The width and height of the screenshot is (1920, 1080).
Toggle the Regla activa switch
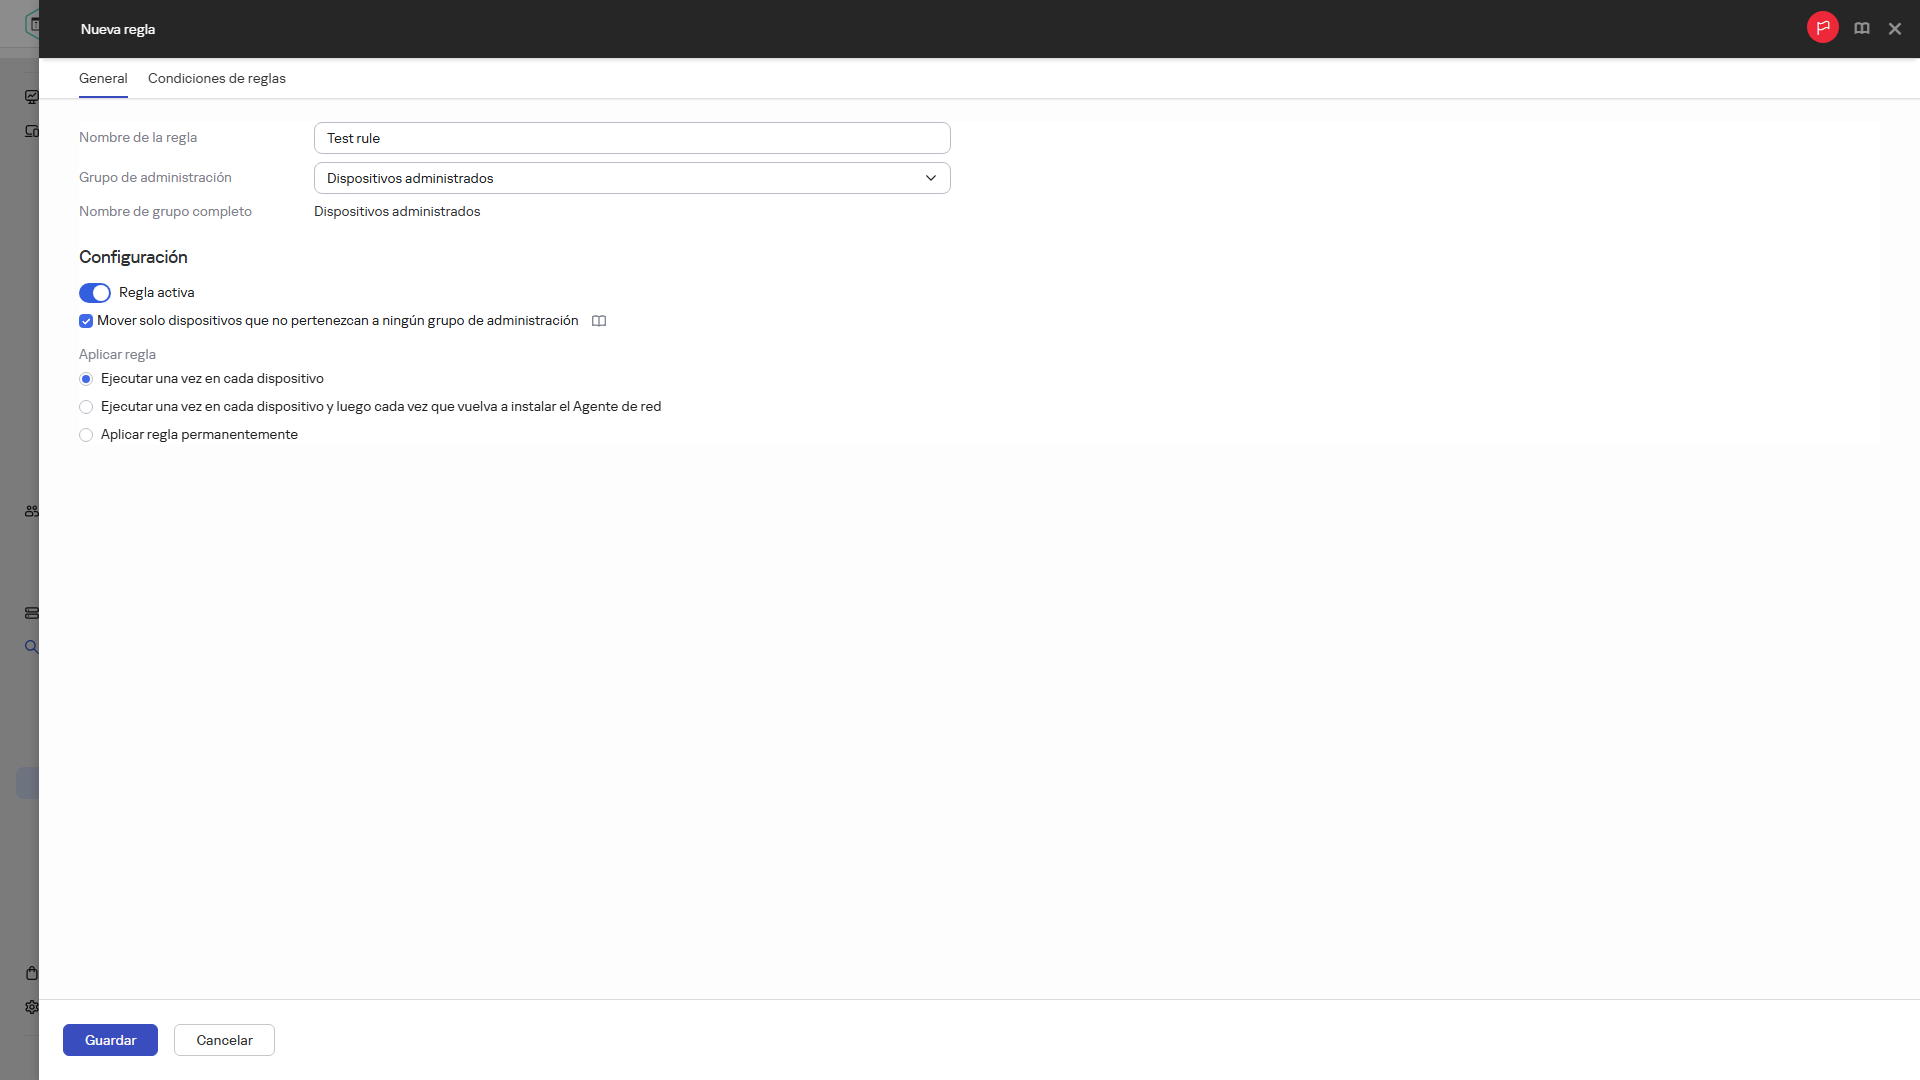[x=95, y=293]
